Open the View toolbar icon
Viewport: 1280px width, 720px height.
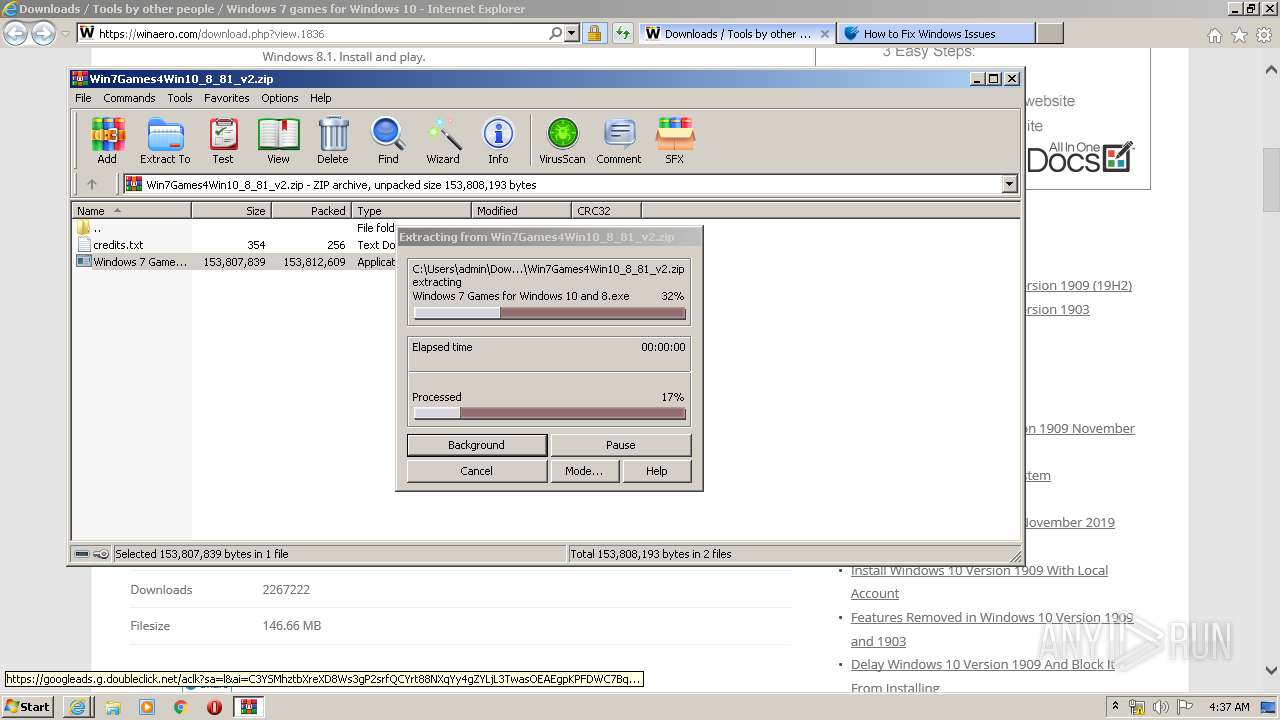(278, 140)
